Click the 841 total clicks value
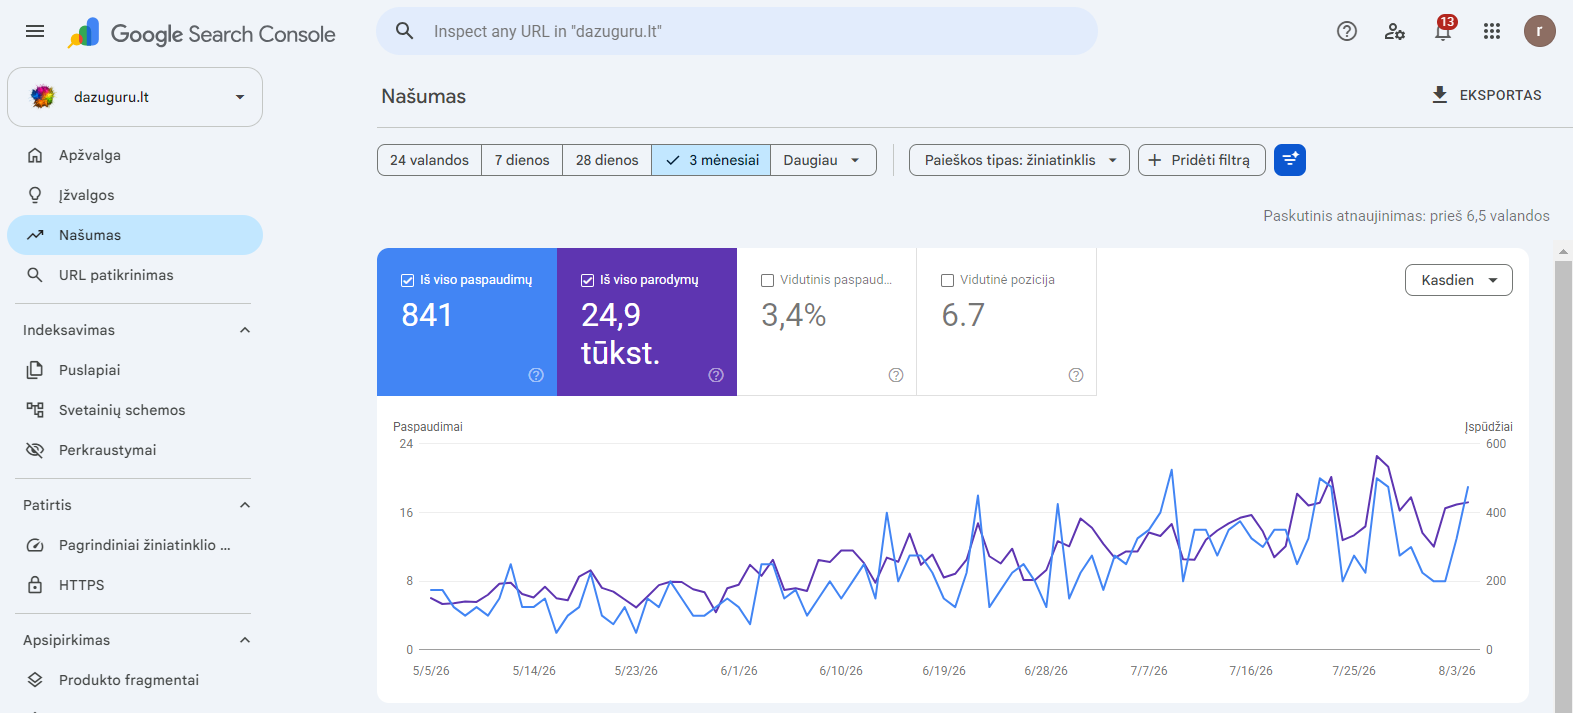The image size is (1573, 713). (427, 315)
